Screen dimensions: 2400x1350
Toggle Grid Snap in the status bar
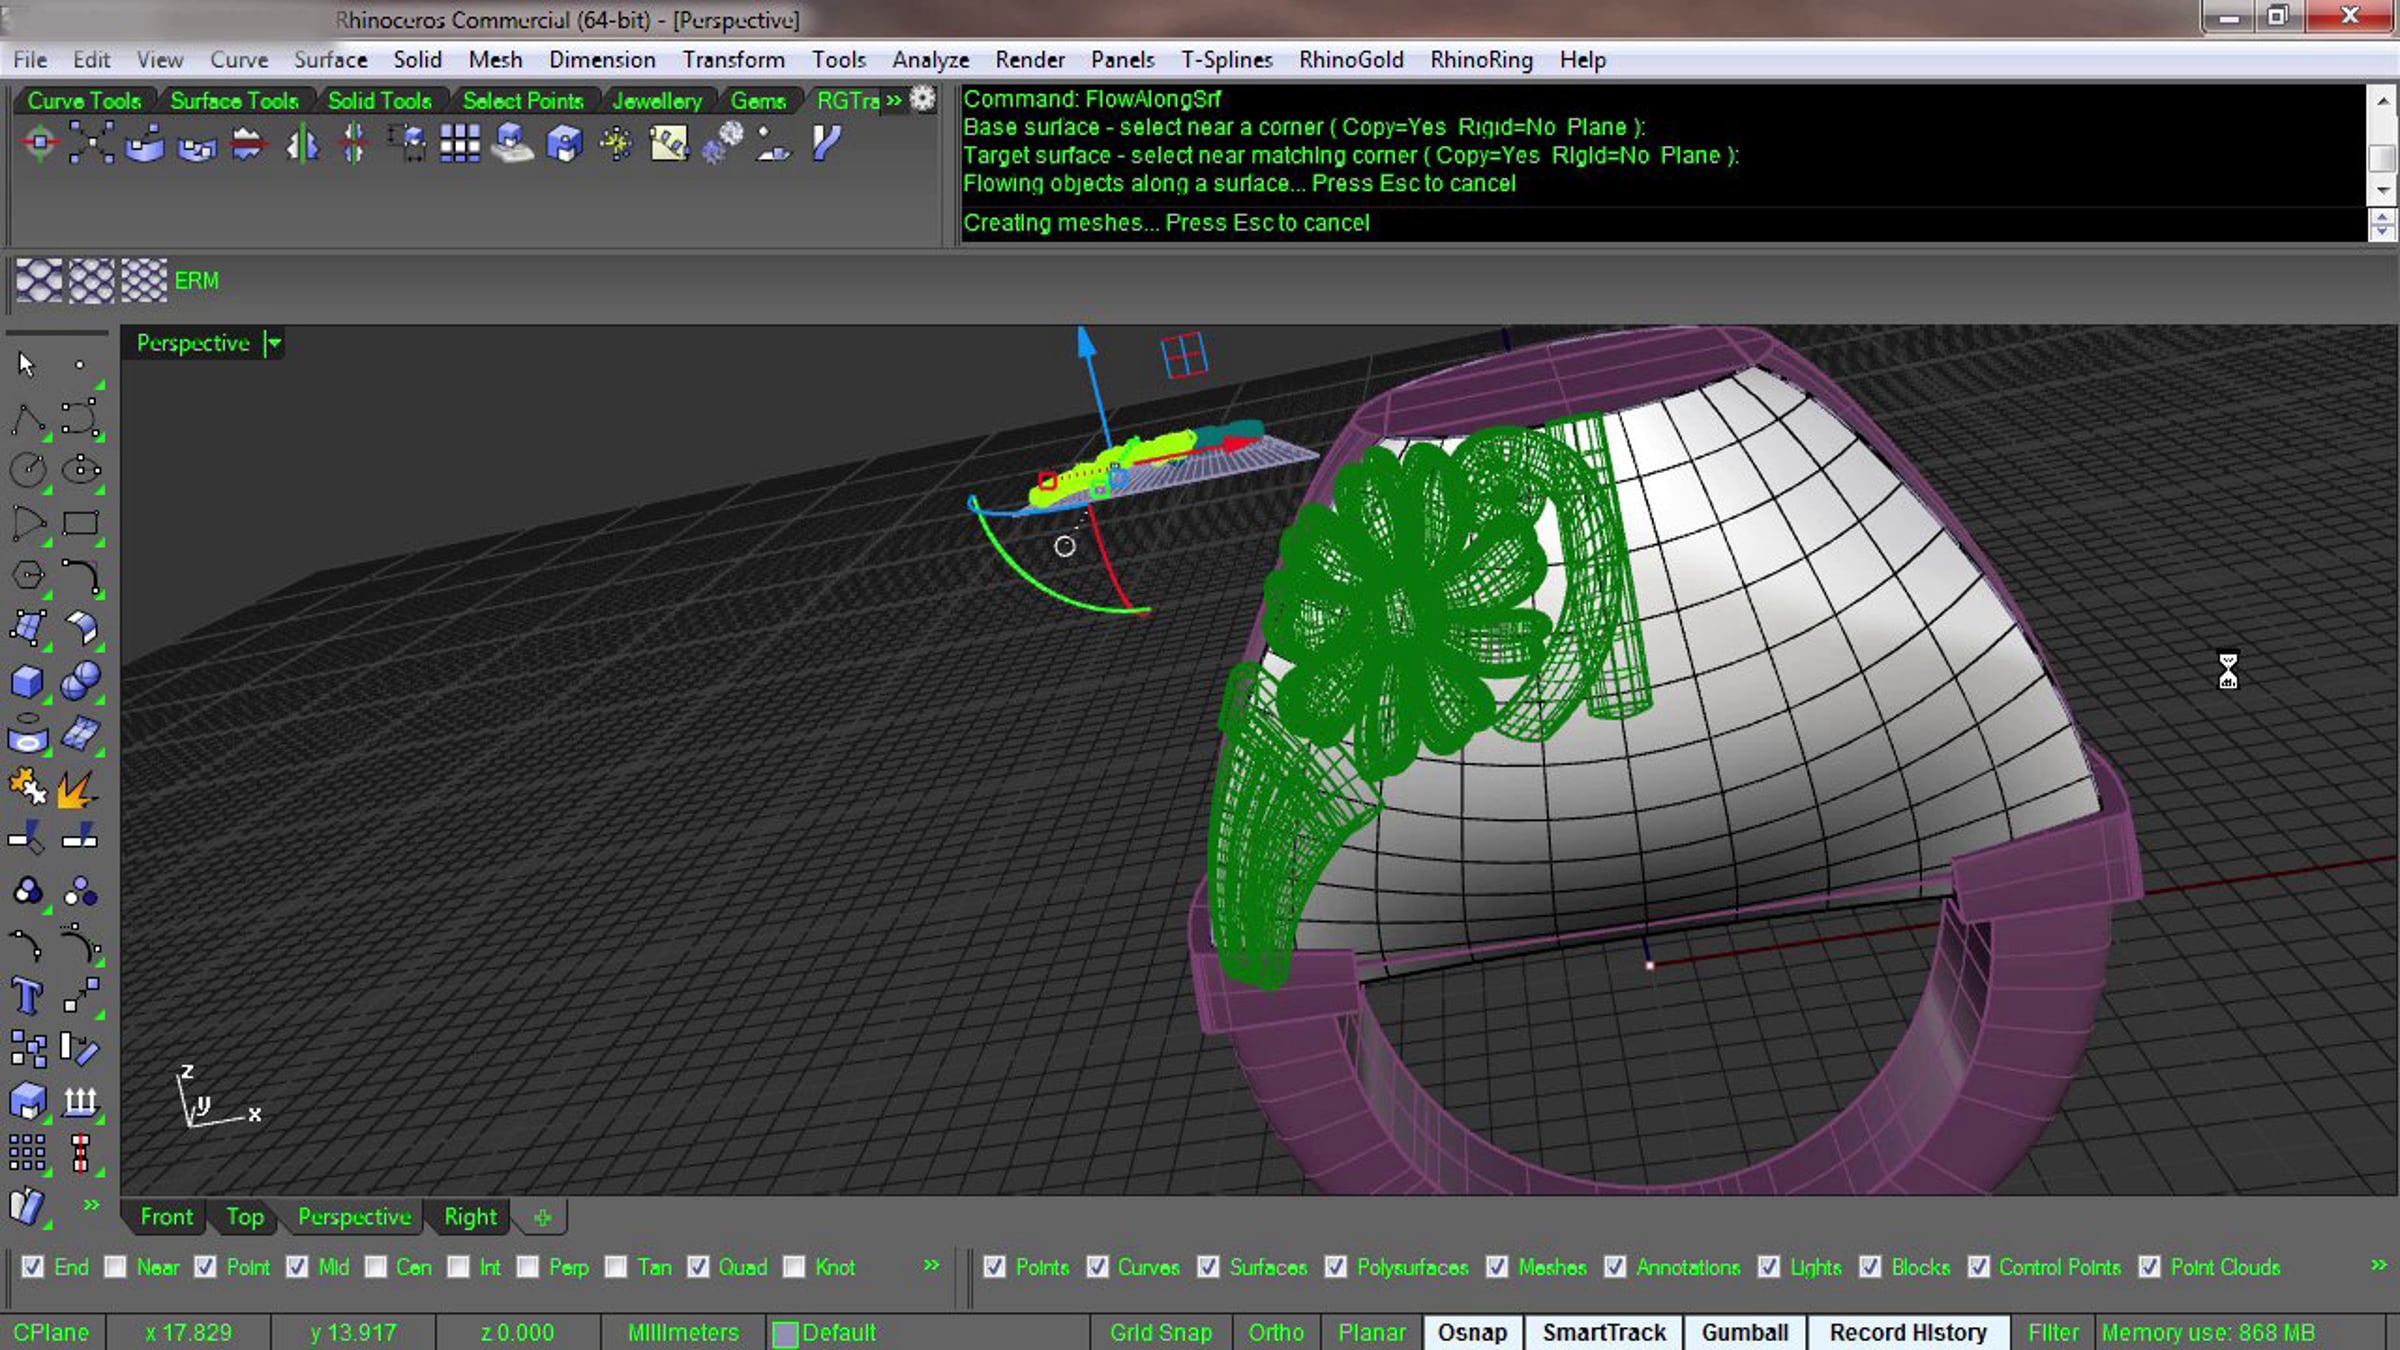tap(1160, 1333)
